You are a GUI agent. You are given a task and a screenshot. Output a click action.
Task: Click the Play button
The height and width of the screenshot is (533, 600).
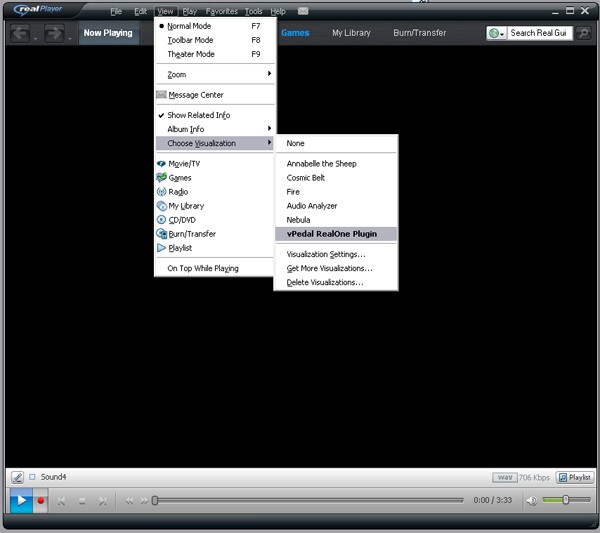click(x=21, y=500)
